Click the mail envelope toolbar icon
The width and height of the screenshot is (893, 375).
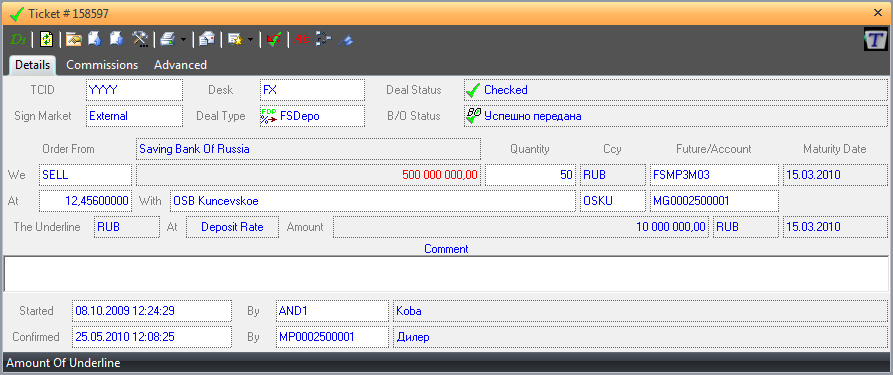click(x=207, y=39)
